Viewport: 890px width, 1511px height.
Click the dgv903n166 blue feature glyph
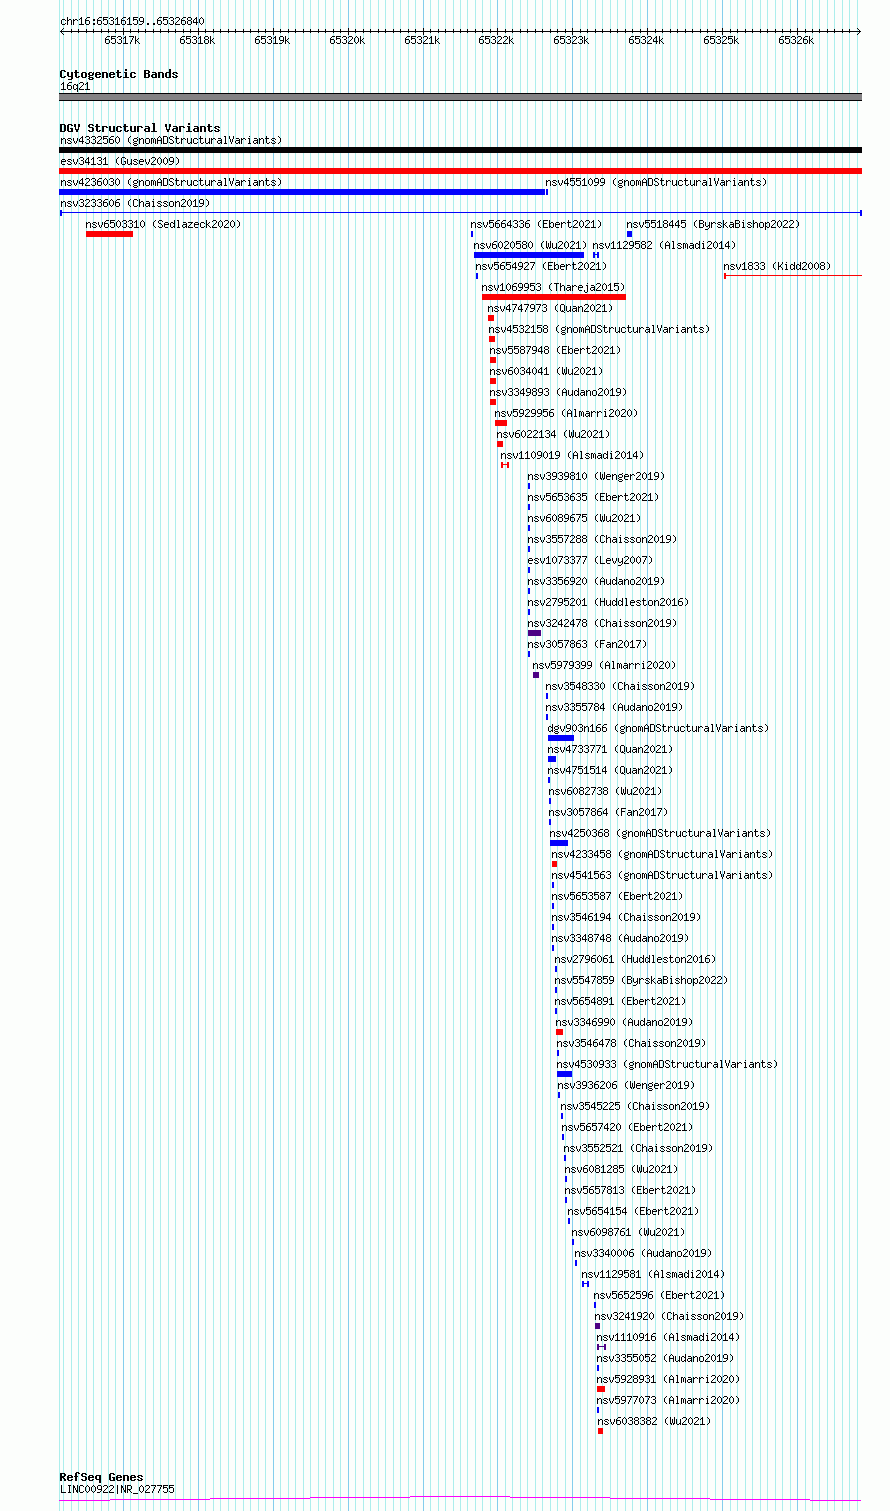pos(561,738)
